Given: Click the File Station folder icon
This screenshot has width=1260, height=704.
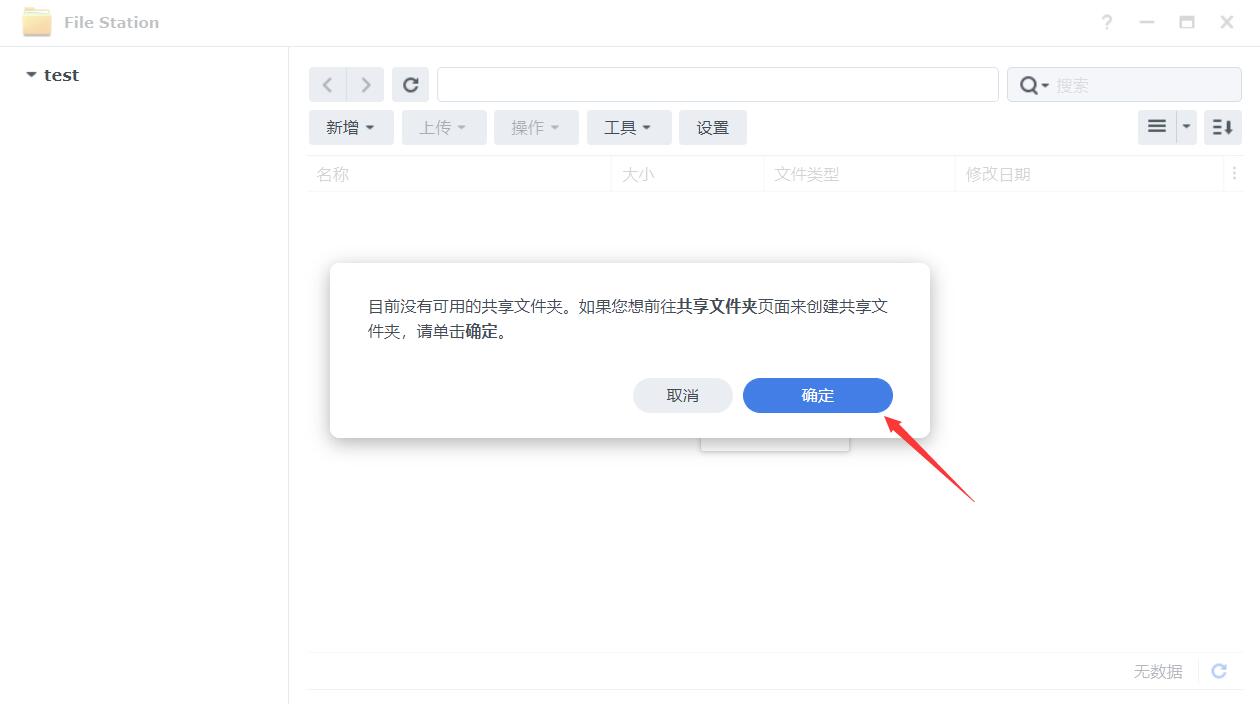Looking at the screenshot, I should (36, 21).
